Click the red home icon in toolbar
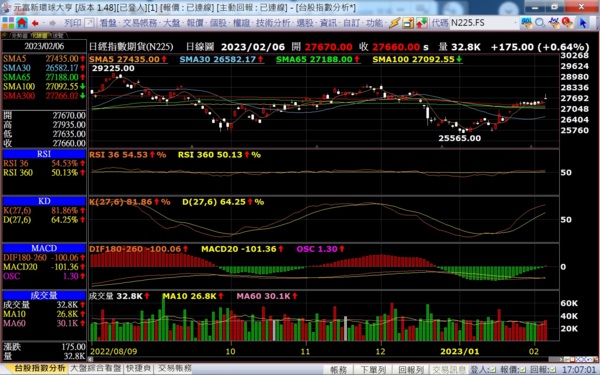The width and height of the screenshot is (600, 375). [x=22, y=23]
